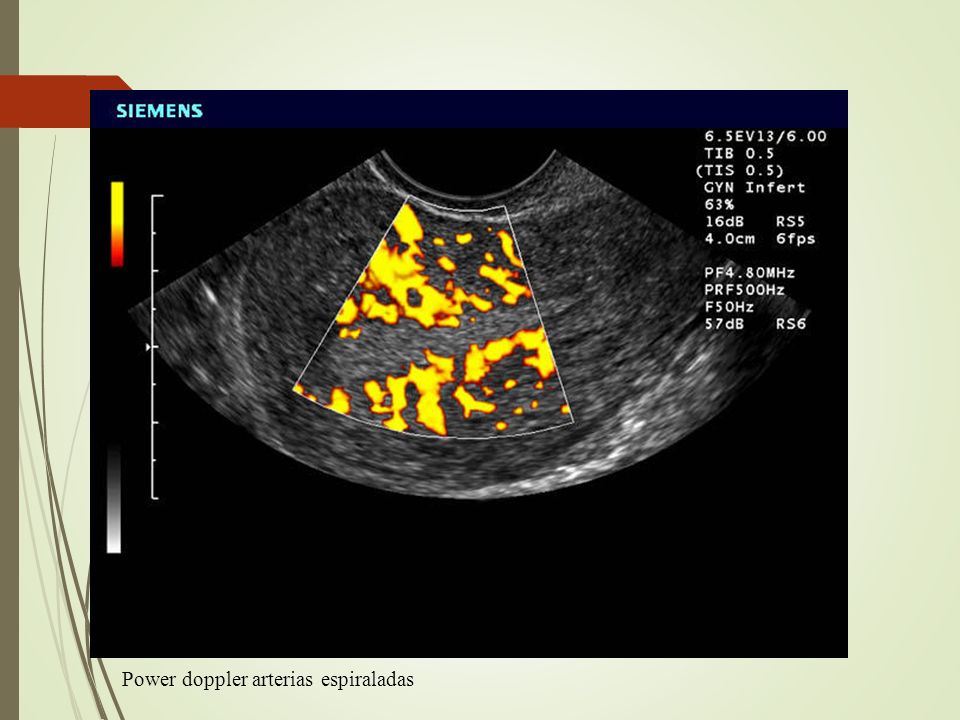Click the TIB 0.5 value
The height and width of the screenshot is (720, 960).
739,153
